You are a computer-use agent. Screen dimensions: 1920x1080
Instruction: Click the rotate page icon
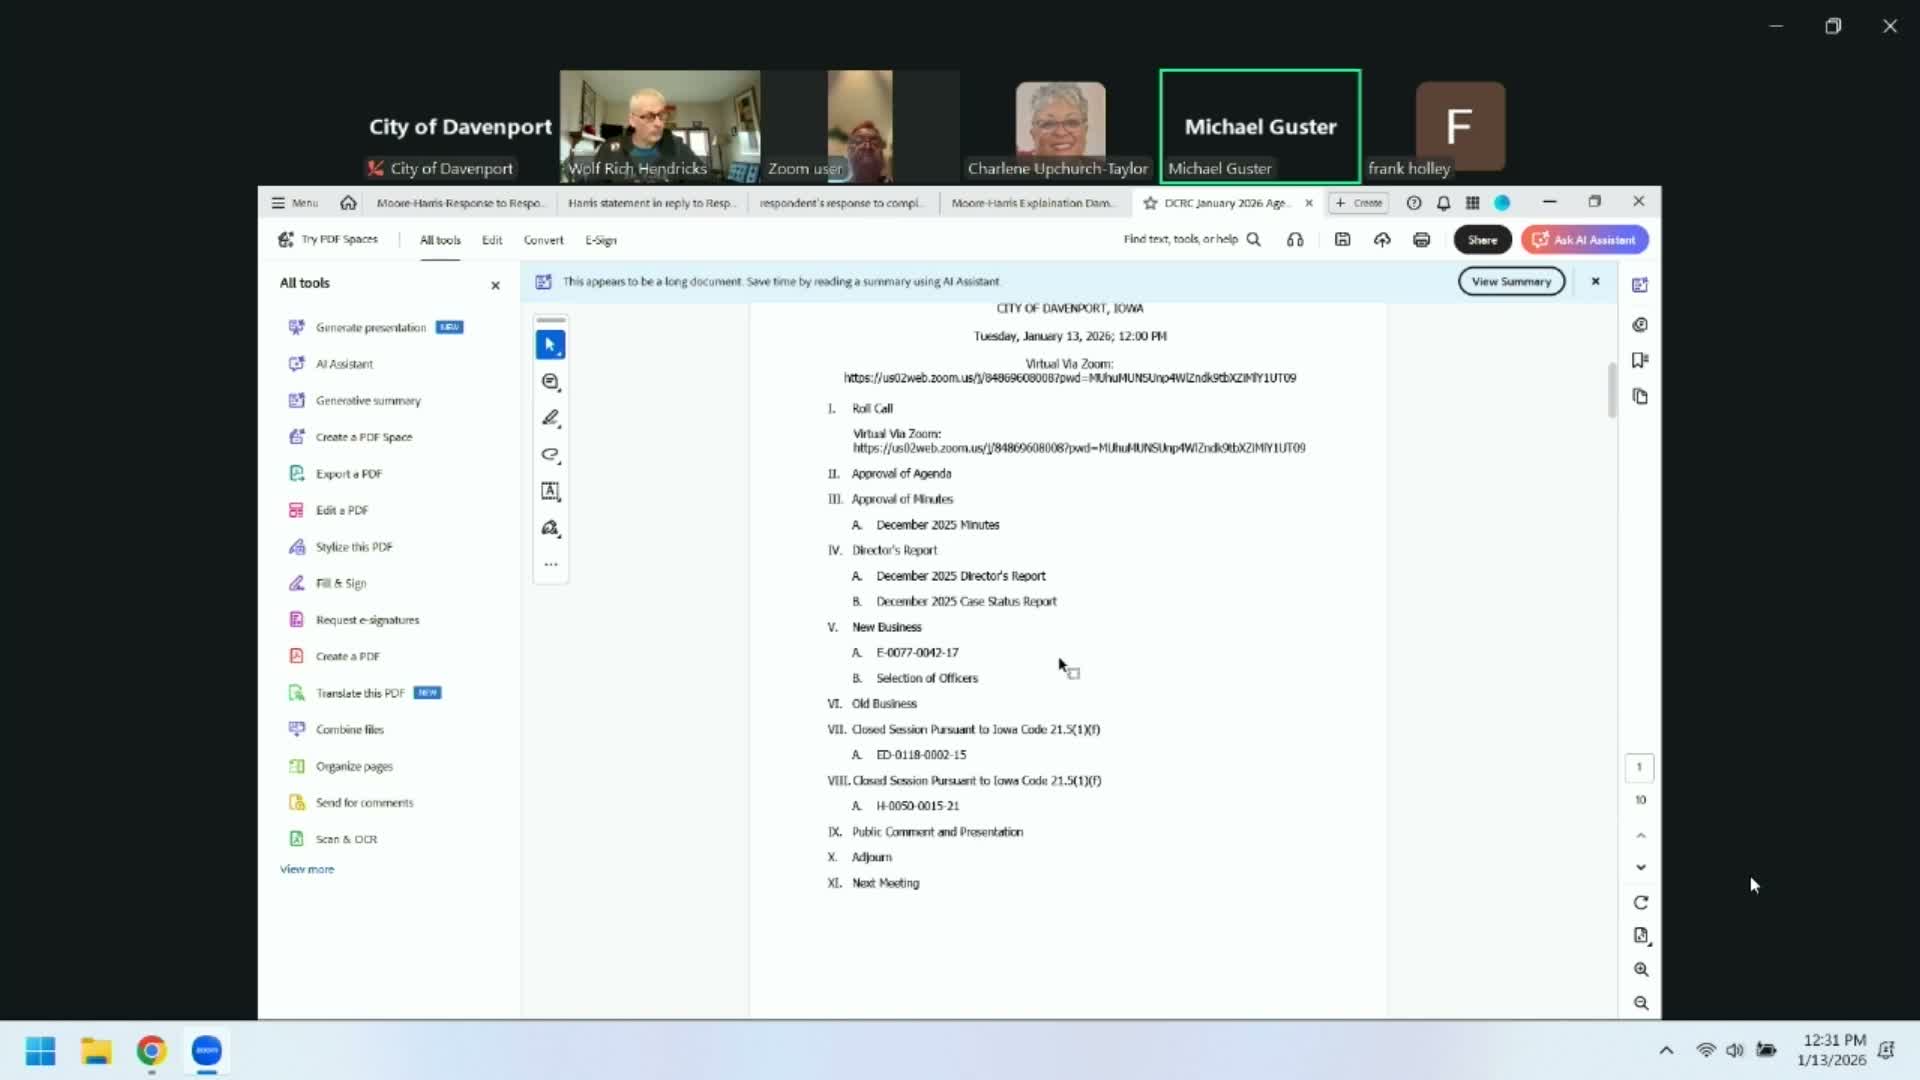[x=1641, y=903]
